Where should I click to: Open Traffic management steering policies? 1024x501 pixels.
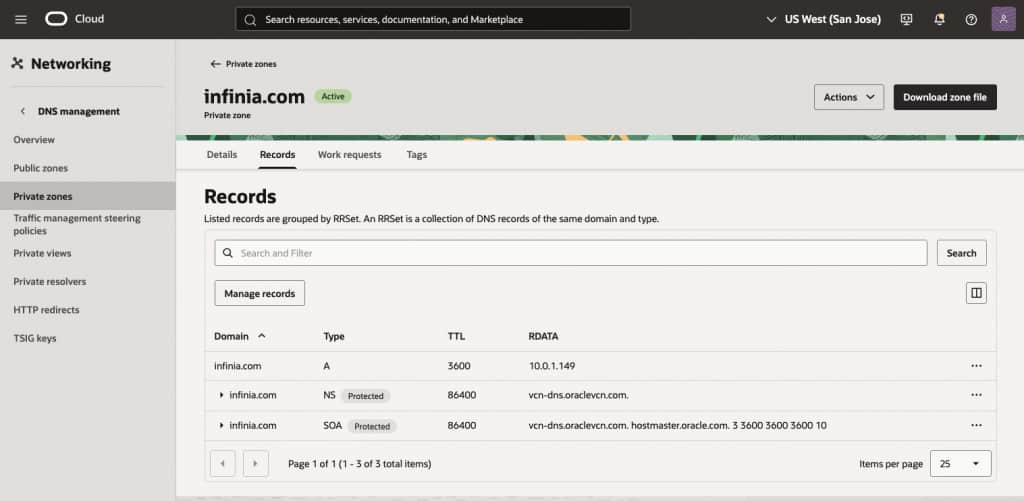[x=77, y=225]
